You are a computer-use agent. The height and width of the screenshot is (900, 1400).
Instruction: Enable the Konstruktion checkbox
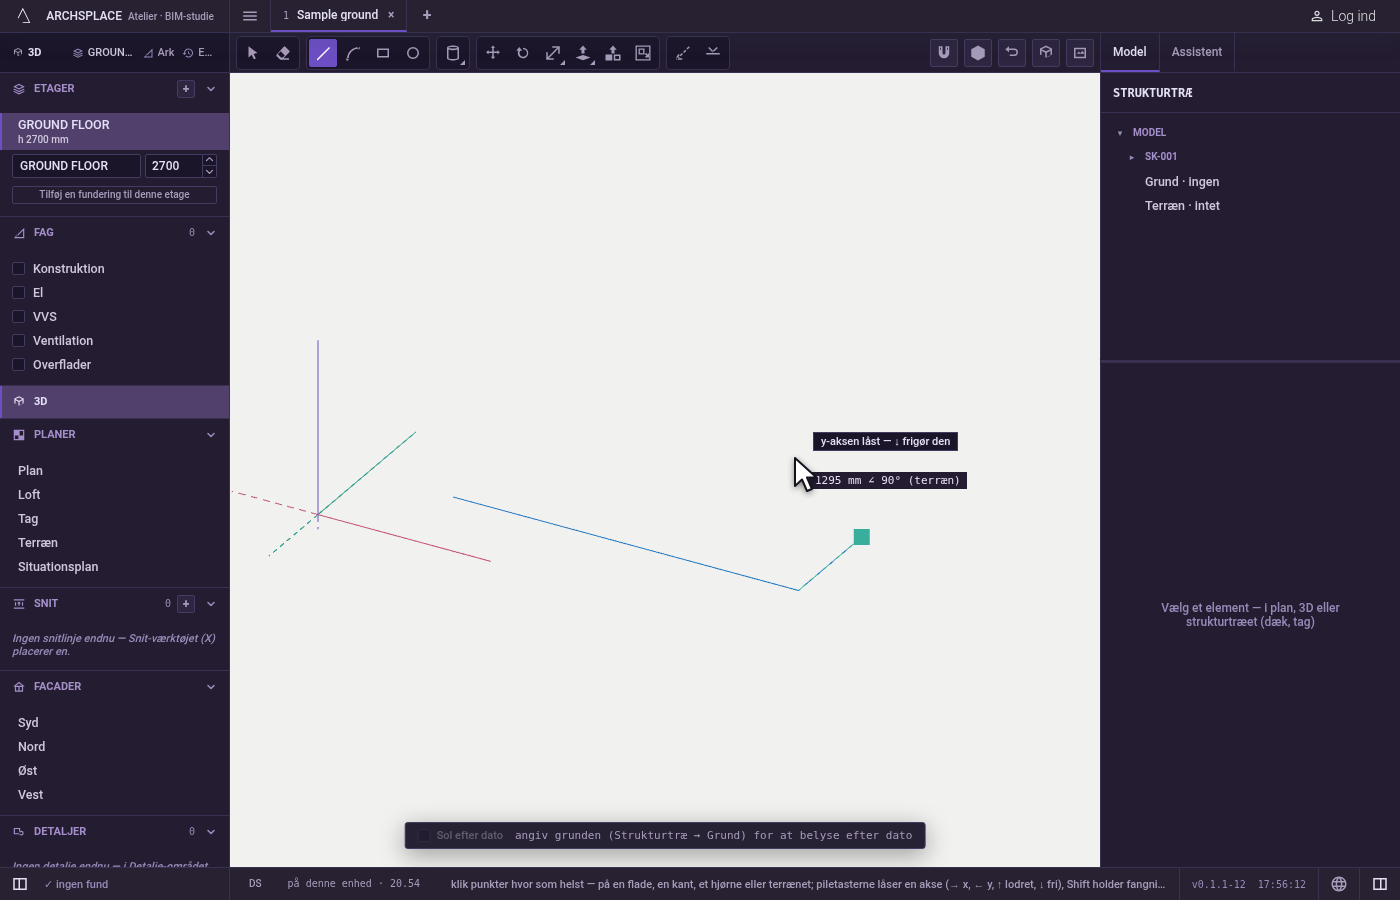(x=18, y=268)
